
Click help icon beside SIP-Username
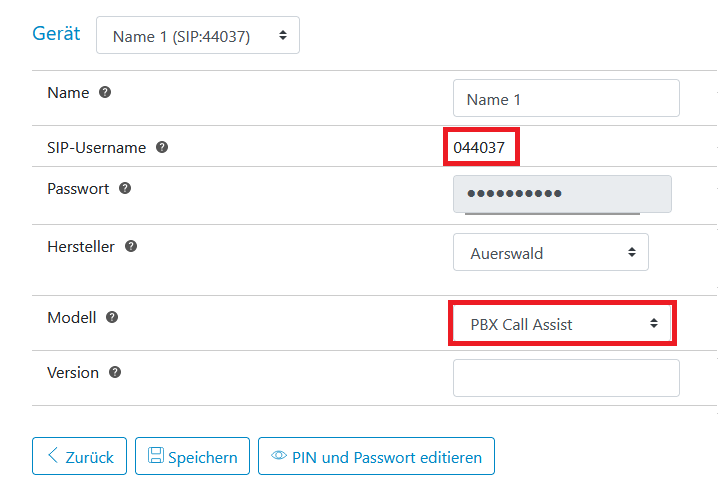click(162, 147)
